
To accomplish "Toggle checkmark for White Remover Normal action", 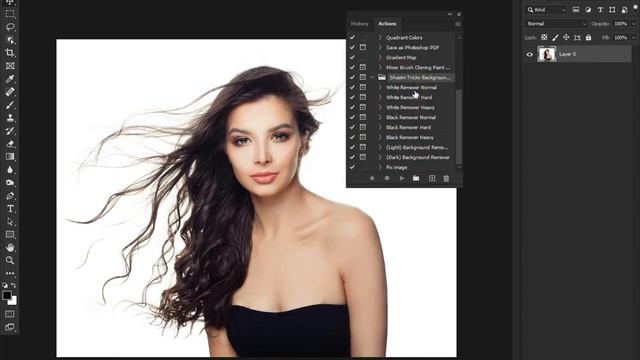I will (352, 87).
